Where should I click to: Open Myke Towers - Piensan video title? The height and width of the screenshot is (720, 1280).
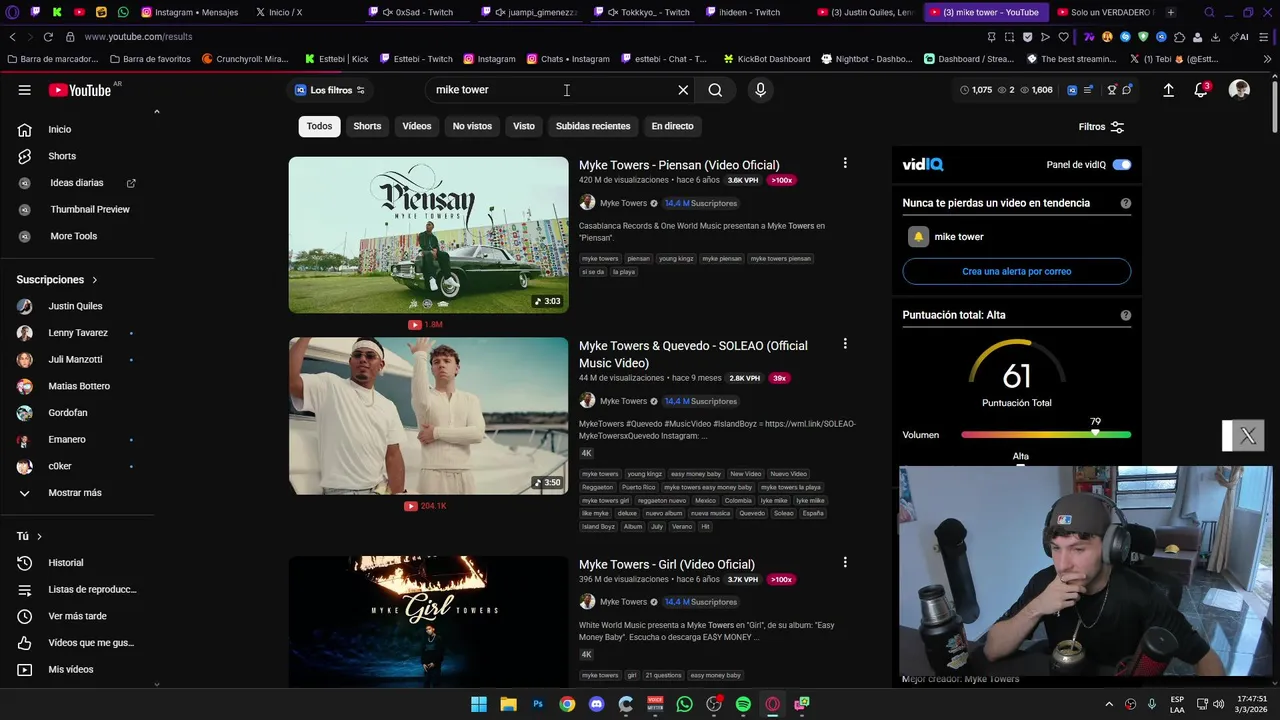pyautogui.click(x=679, y=165)
